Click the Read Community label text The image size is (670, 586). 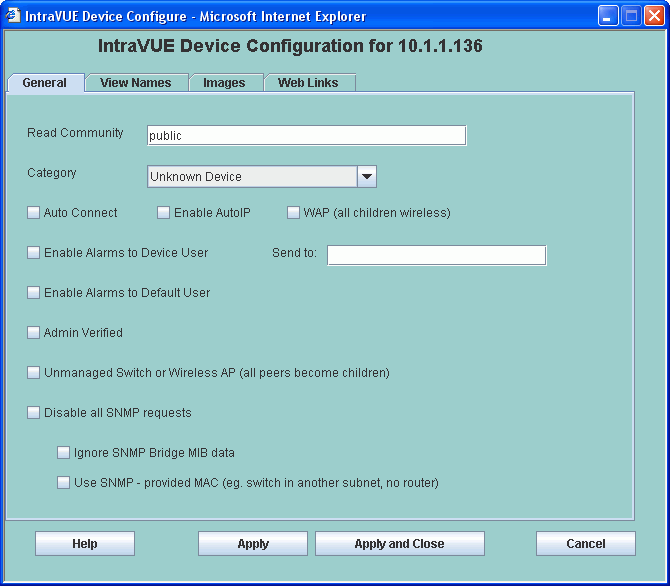pos(75,133)
